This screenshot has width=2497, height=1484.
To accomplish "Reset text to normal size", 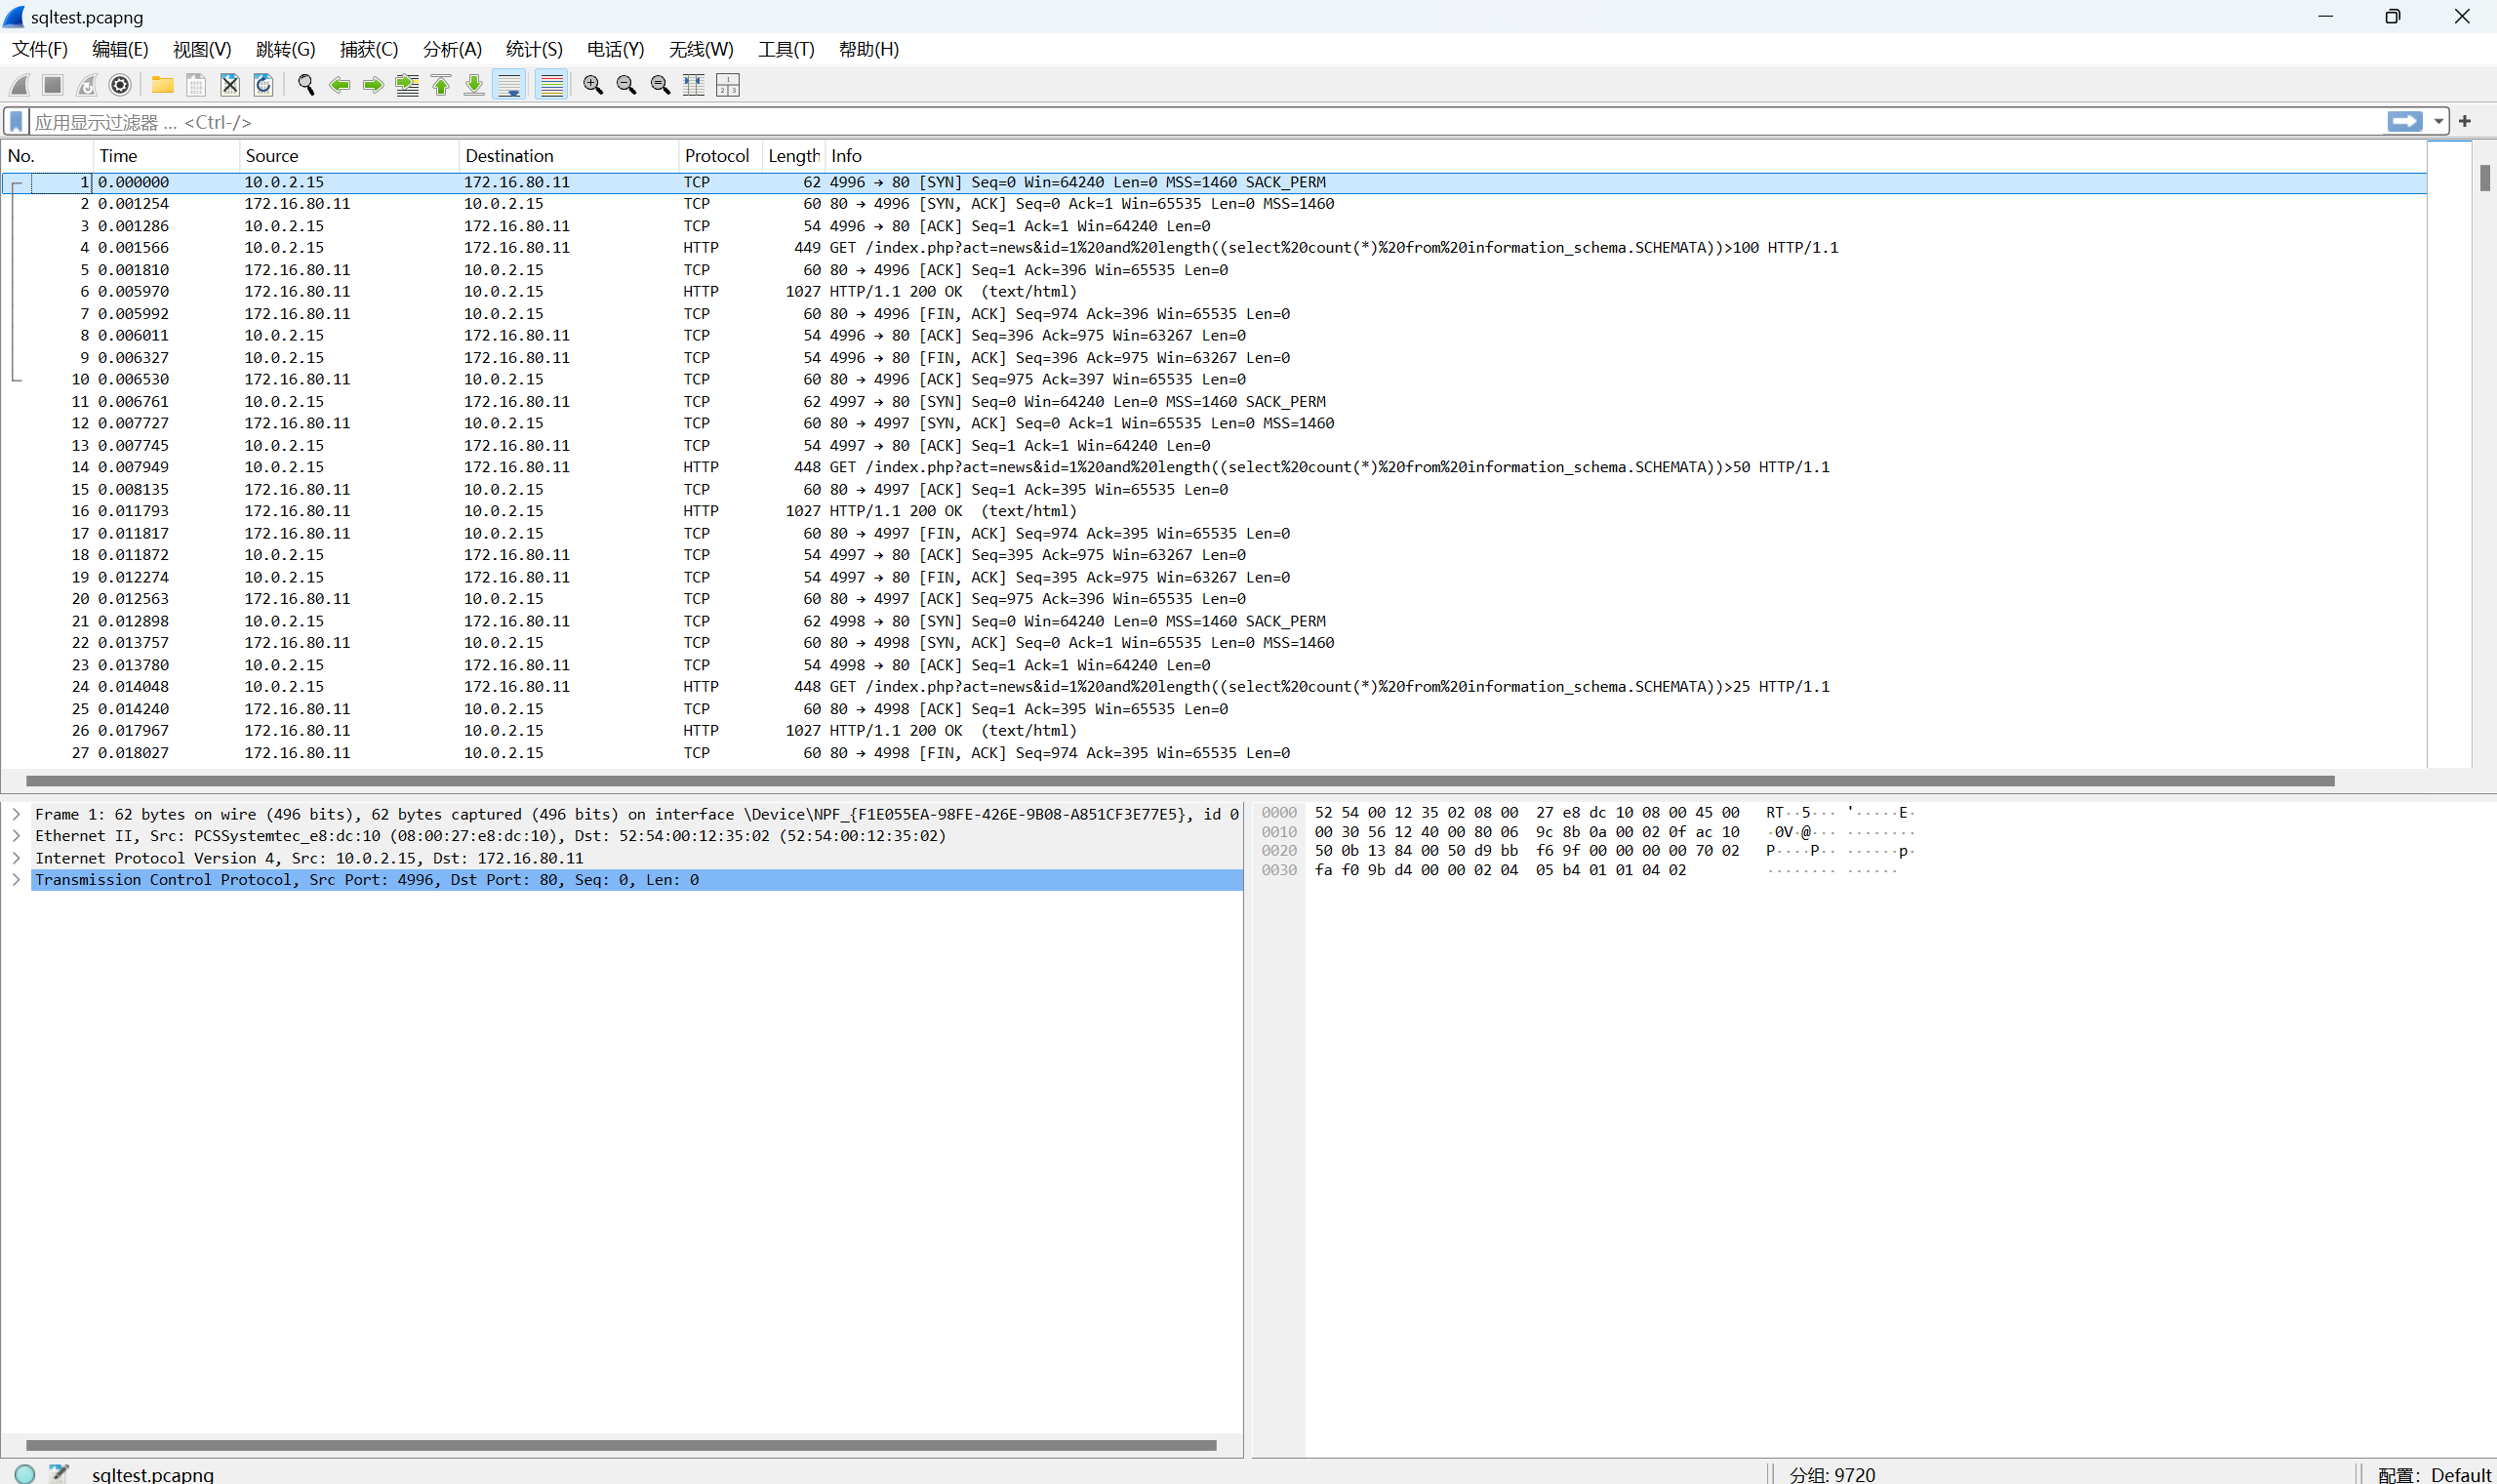I will [x=660, y=85].
